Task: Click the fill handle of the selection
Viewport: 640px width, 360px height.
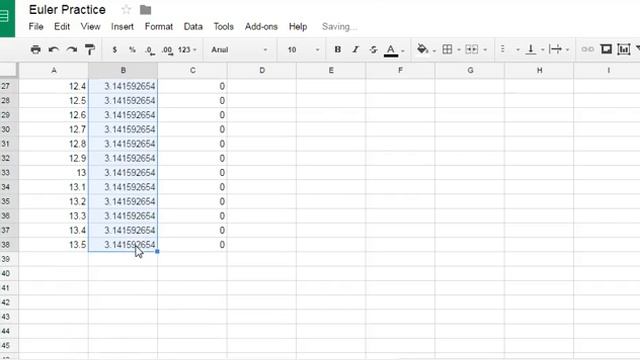Action: (157, 251)
